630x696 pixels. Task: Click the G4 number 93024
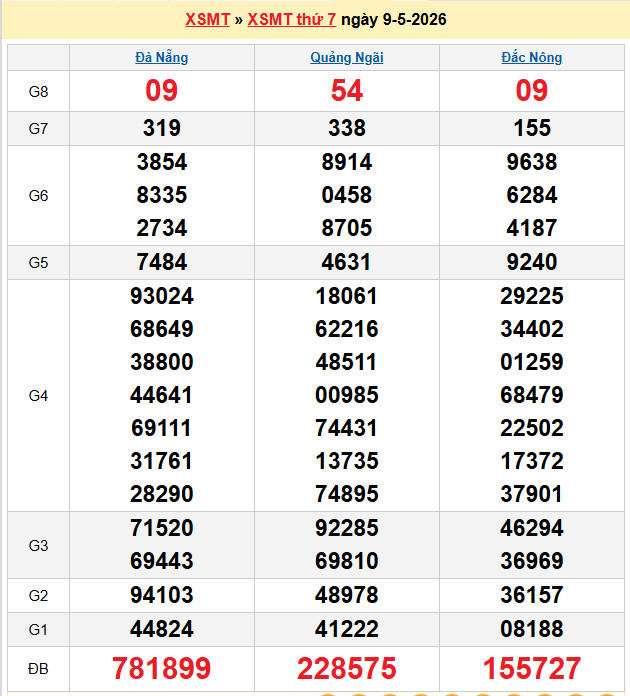pyautogui.click(x=162, y=296)
